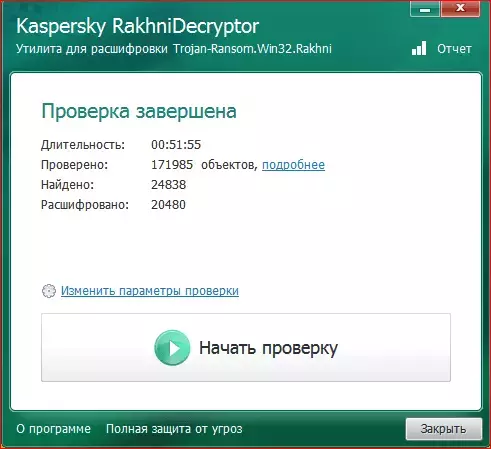491x449 pixels.
Task: Select found count 24838
Action: [168, 185]
